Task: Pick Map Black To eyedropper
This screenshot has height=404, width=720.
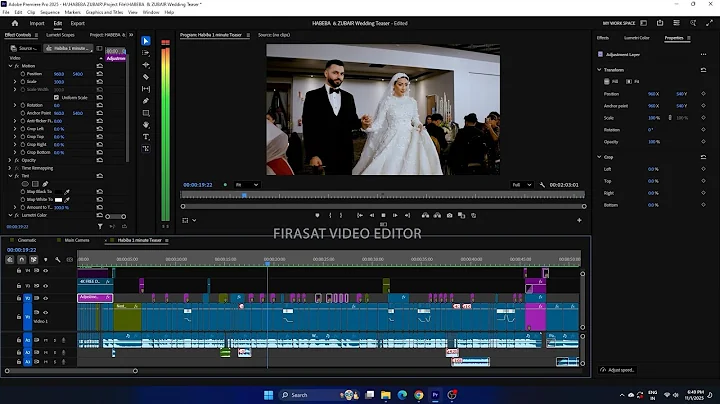Action: coord(67,191)
